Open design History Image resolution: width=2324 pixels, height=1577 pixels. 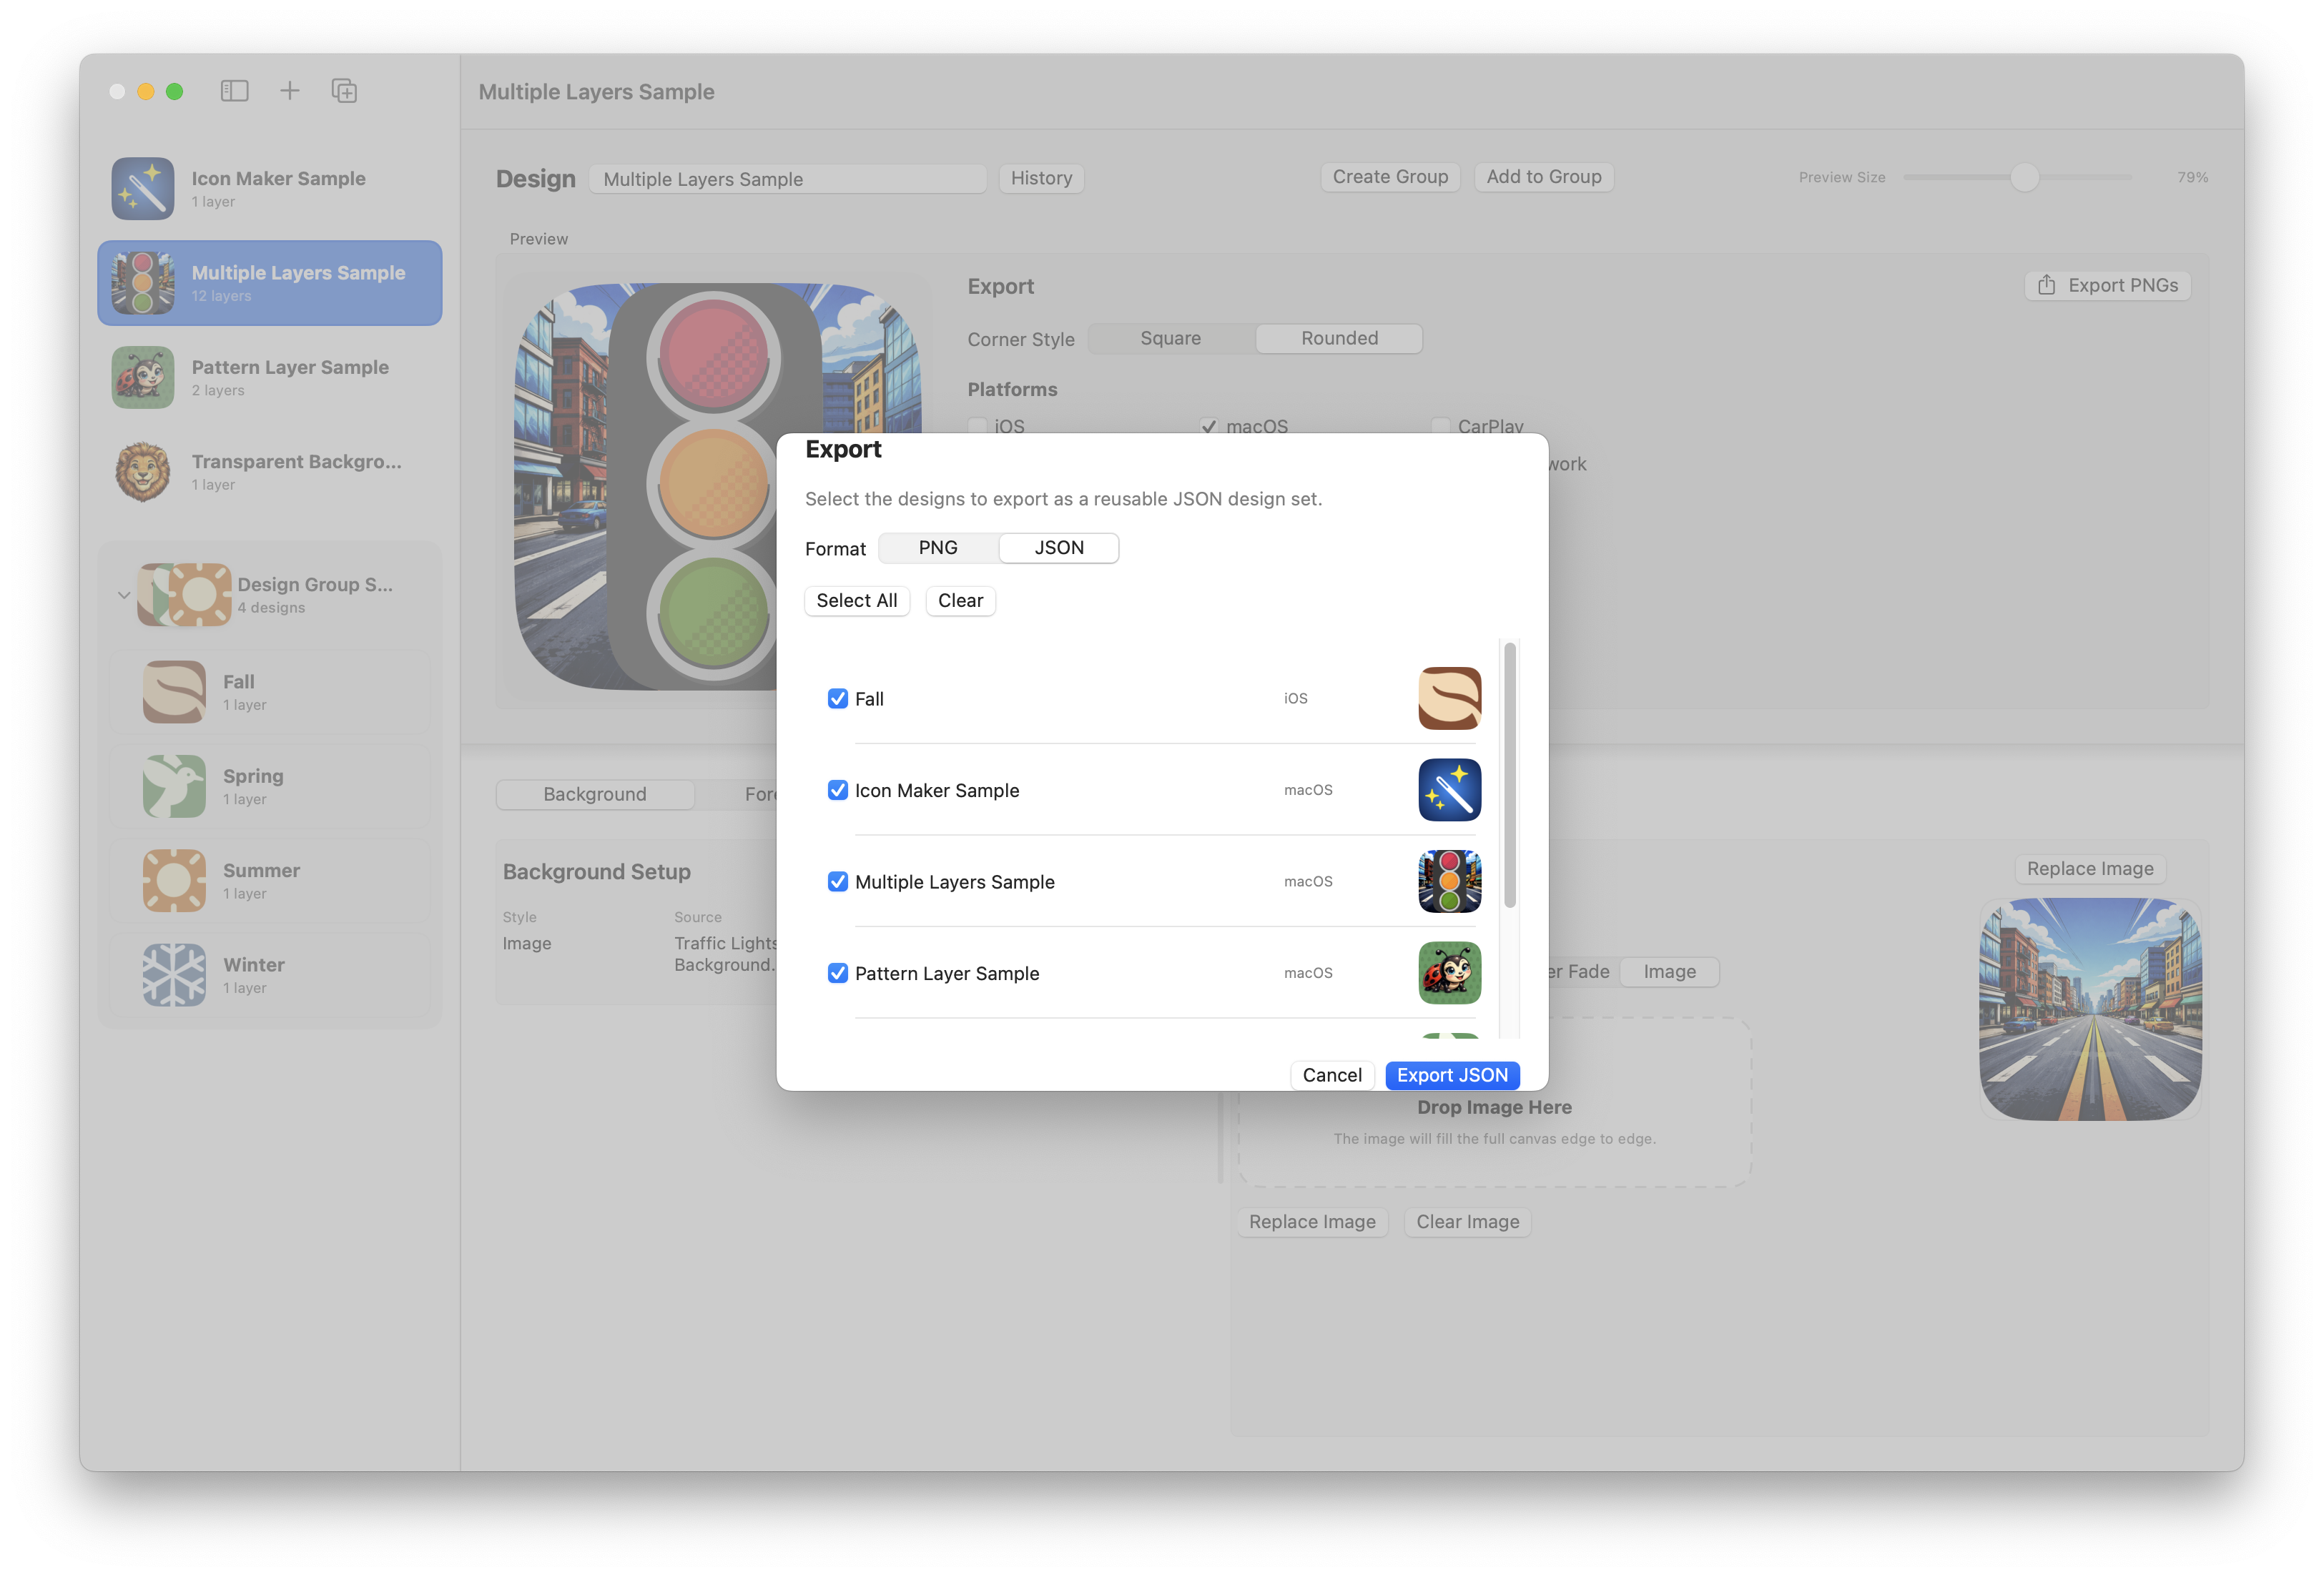(x=1041, y=178)
